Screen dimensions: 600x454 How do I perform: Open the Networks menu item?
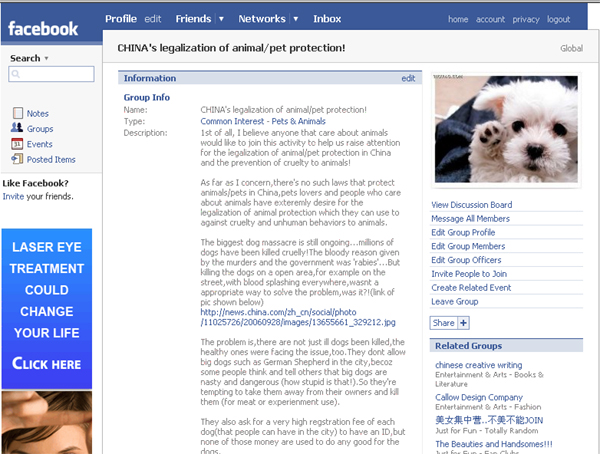(262, 19)
